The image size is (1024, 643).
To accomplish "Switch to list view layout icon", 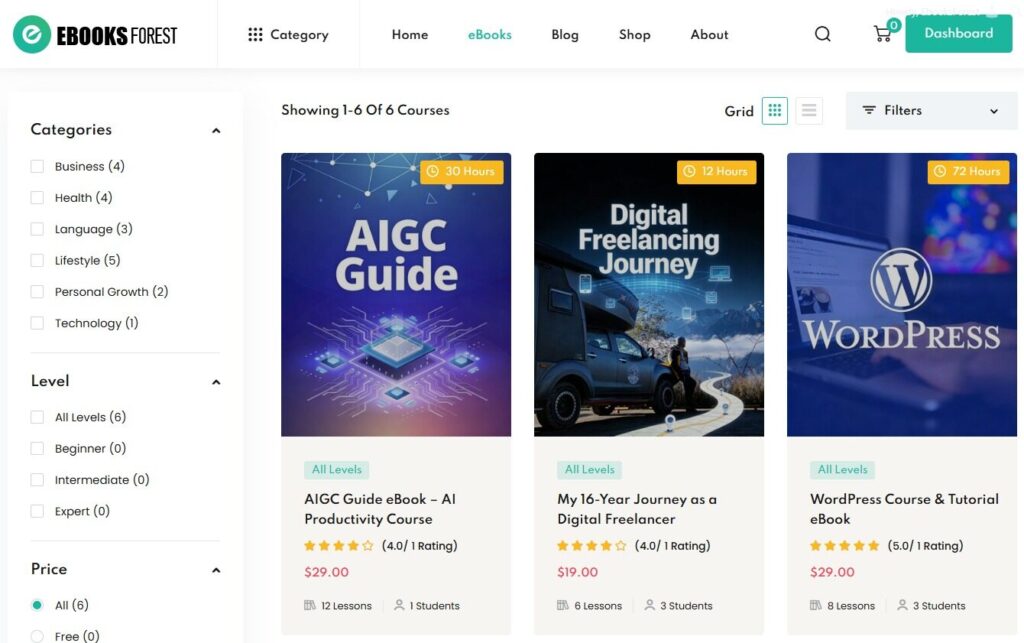I will pos(808,111).
